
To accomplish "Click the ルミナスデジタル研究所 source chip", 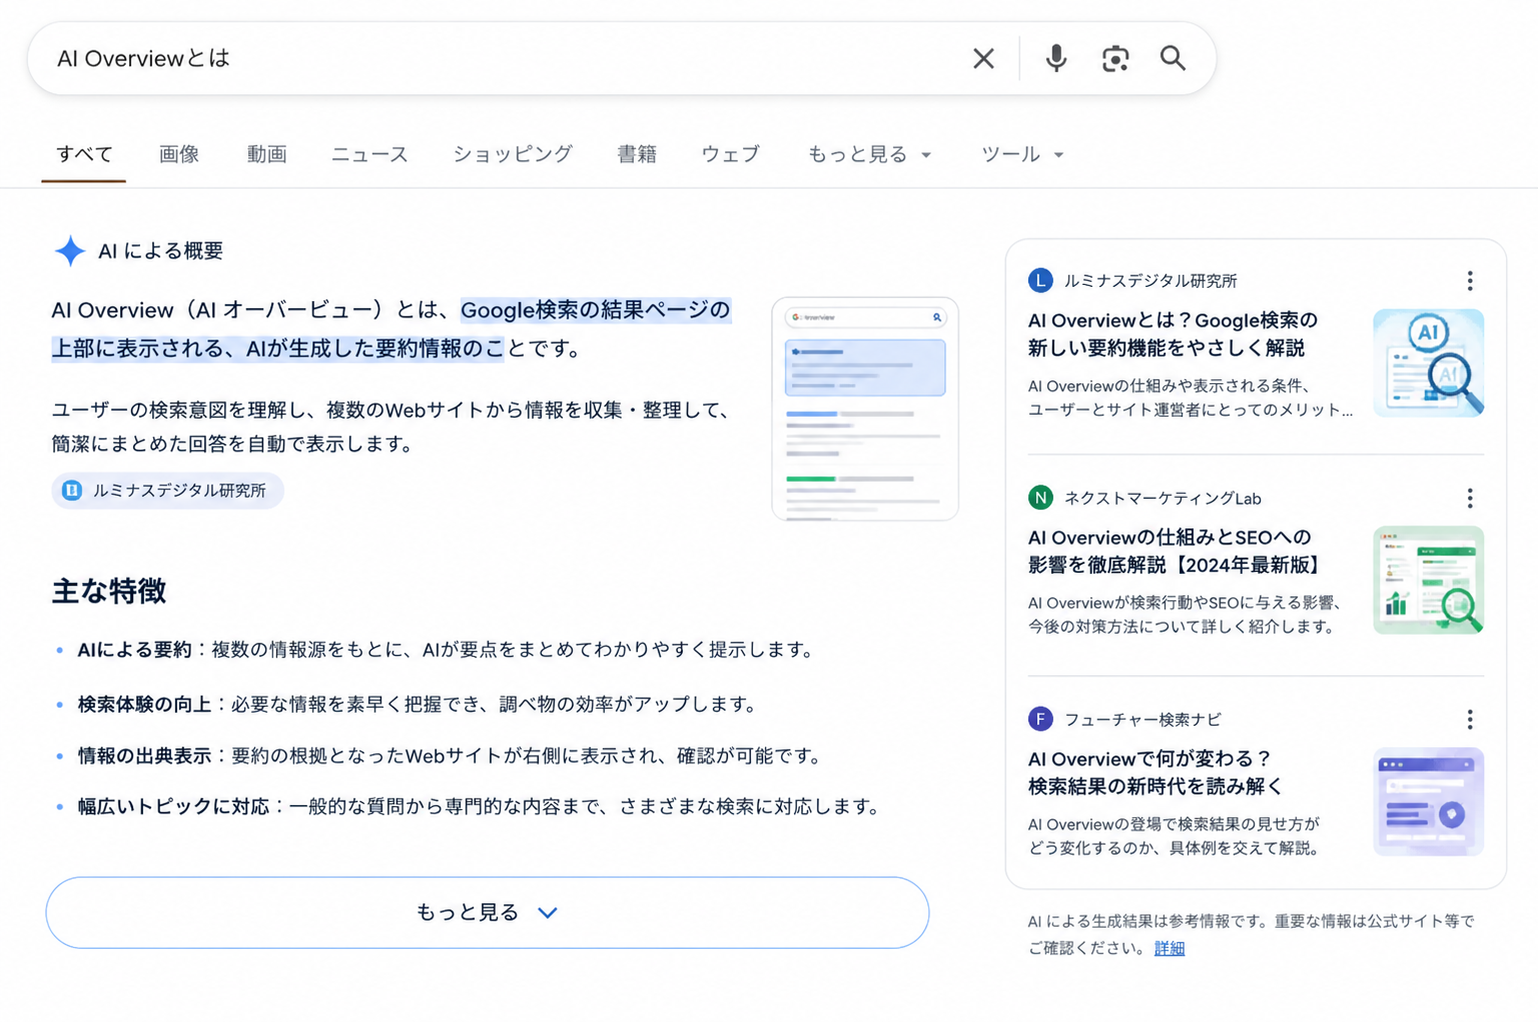I will point(167,490).
